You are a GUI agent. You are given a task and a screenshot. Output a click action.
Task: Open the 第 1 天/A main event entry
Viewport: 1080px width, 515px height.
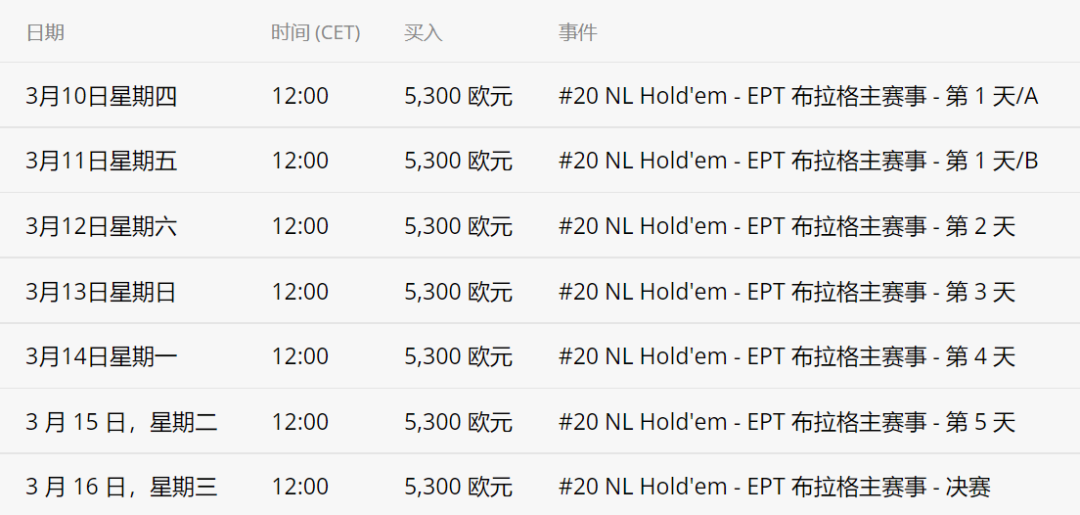(x=798, y=96)
